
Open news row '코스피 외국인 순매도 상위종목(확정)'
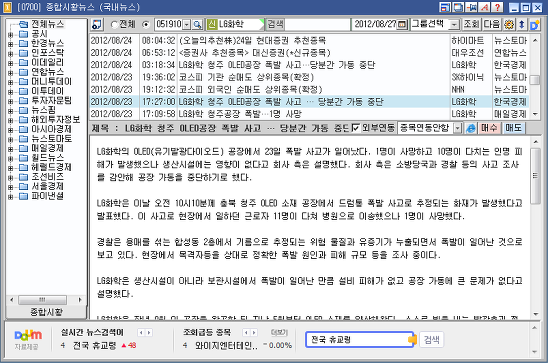click(x=309, y=89)
